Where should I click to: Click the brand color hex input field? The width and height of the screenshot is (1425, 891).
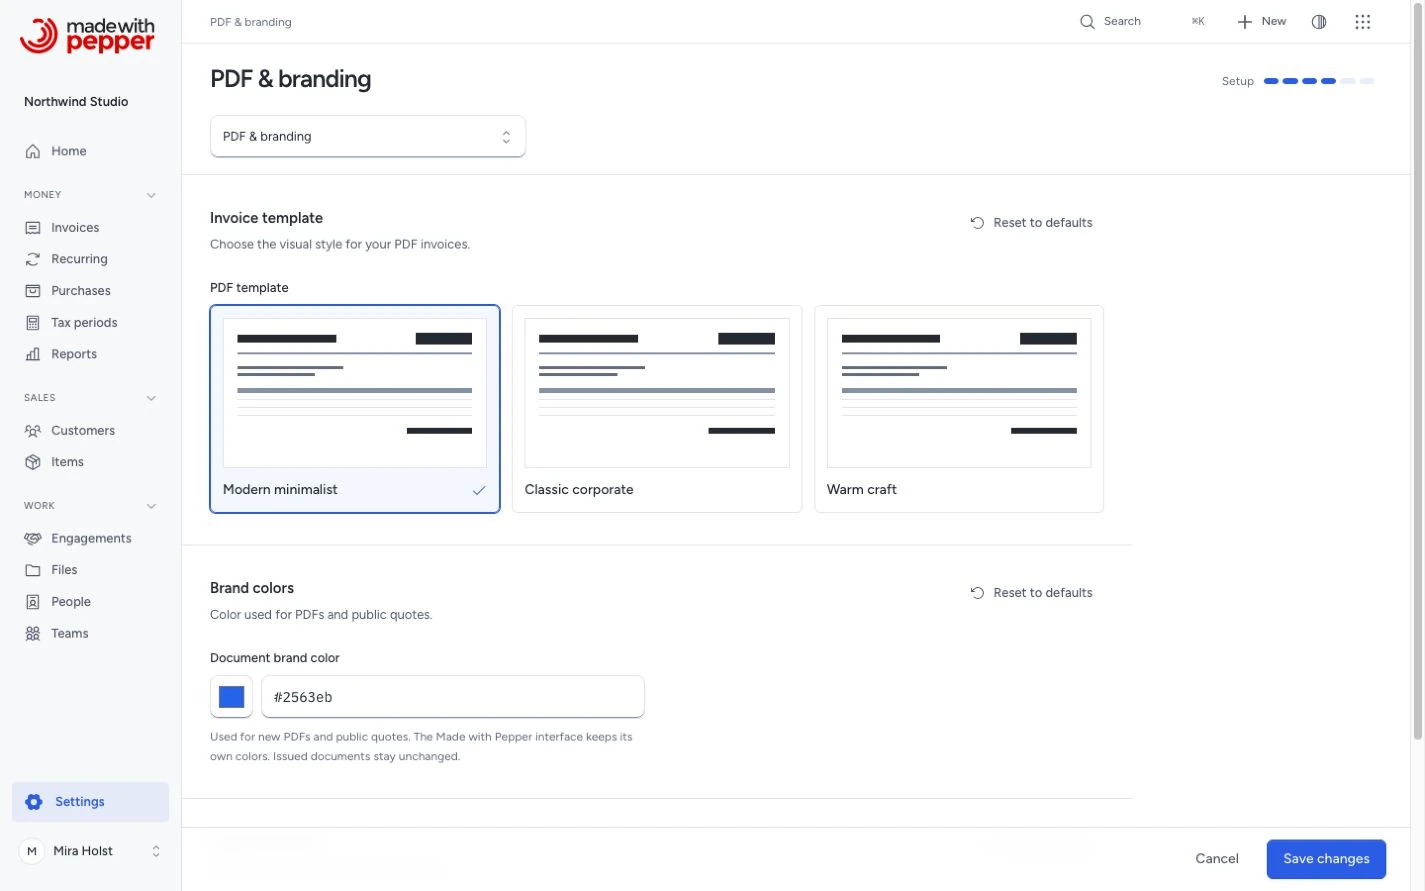(x=453, y=697)
